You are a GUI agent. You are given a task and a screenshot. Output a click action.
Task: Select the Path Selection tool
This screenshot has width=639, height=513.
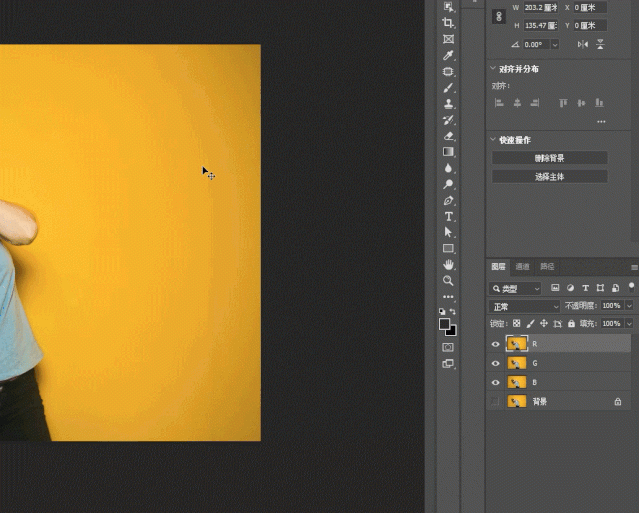coord(448,232)
